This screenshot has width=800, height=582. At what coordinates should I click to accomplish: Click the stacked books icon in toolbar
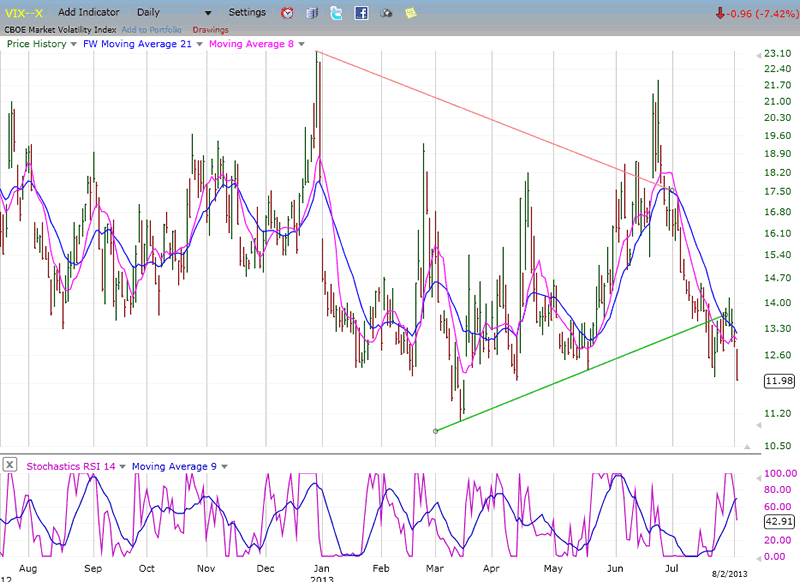(312, 13)
